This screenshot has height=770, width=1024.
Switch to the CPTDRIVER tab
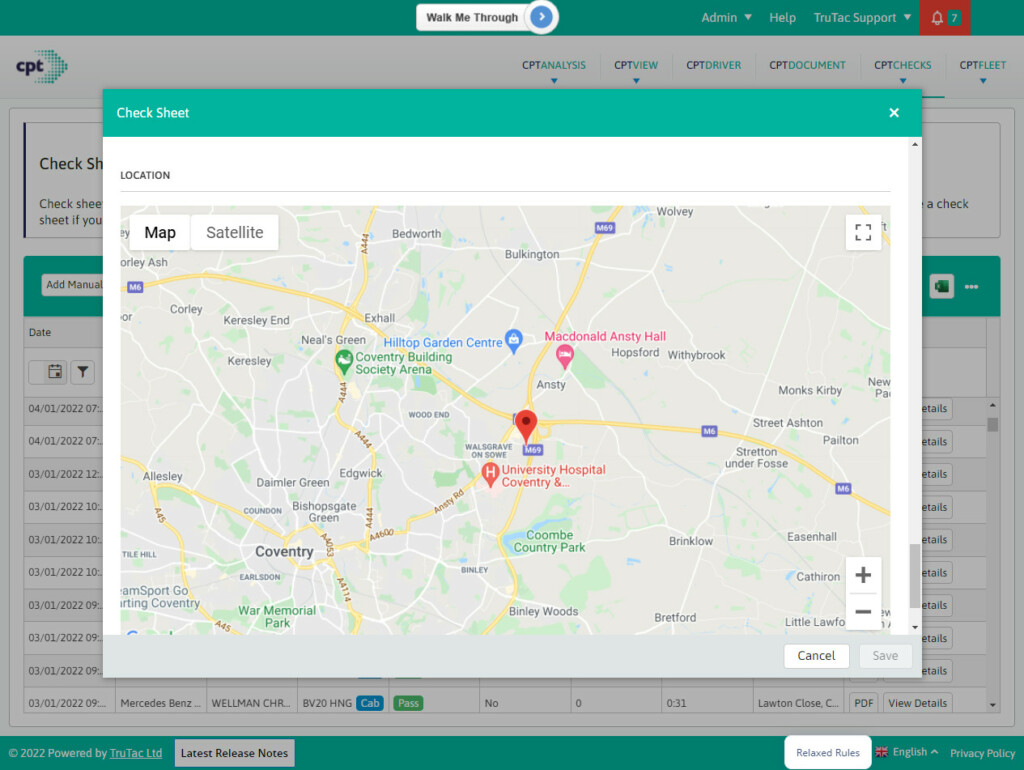(x=713, y=65)
